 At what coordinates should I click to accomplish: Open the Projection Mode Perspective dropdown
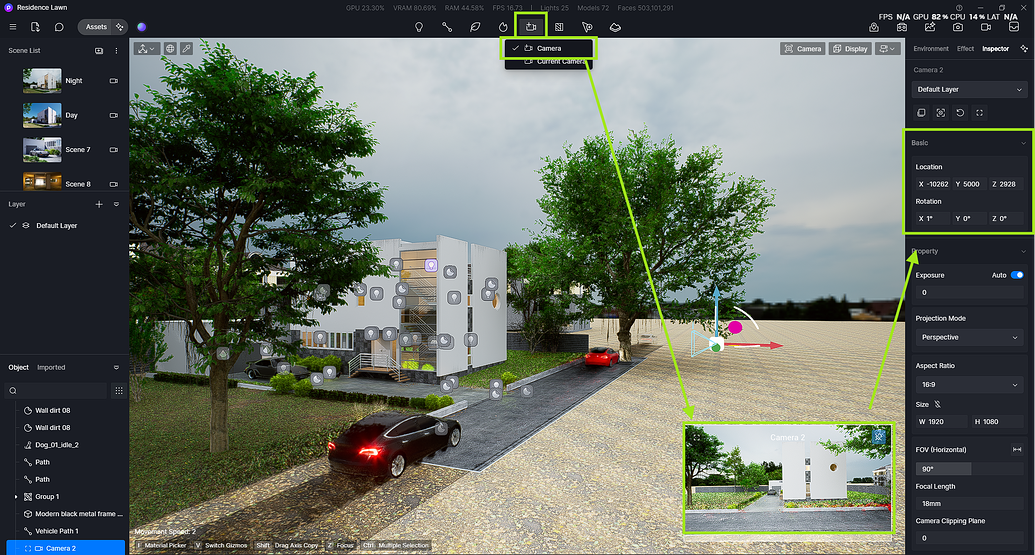click(x=969, y=337)
